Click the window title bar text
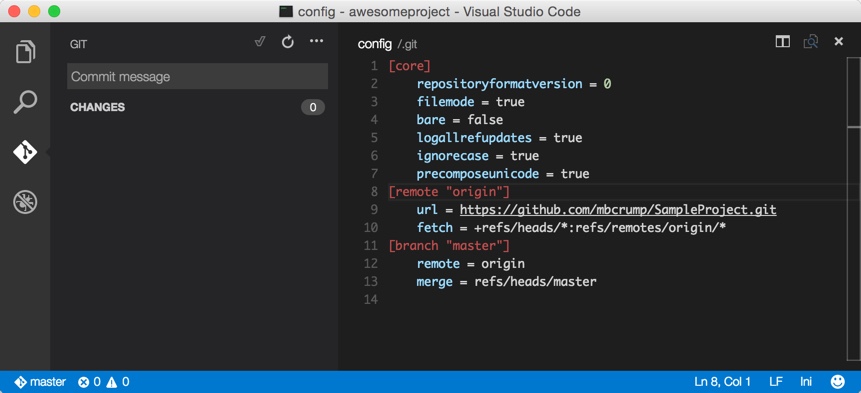The image size is (861, 393). coord(439,11)
